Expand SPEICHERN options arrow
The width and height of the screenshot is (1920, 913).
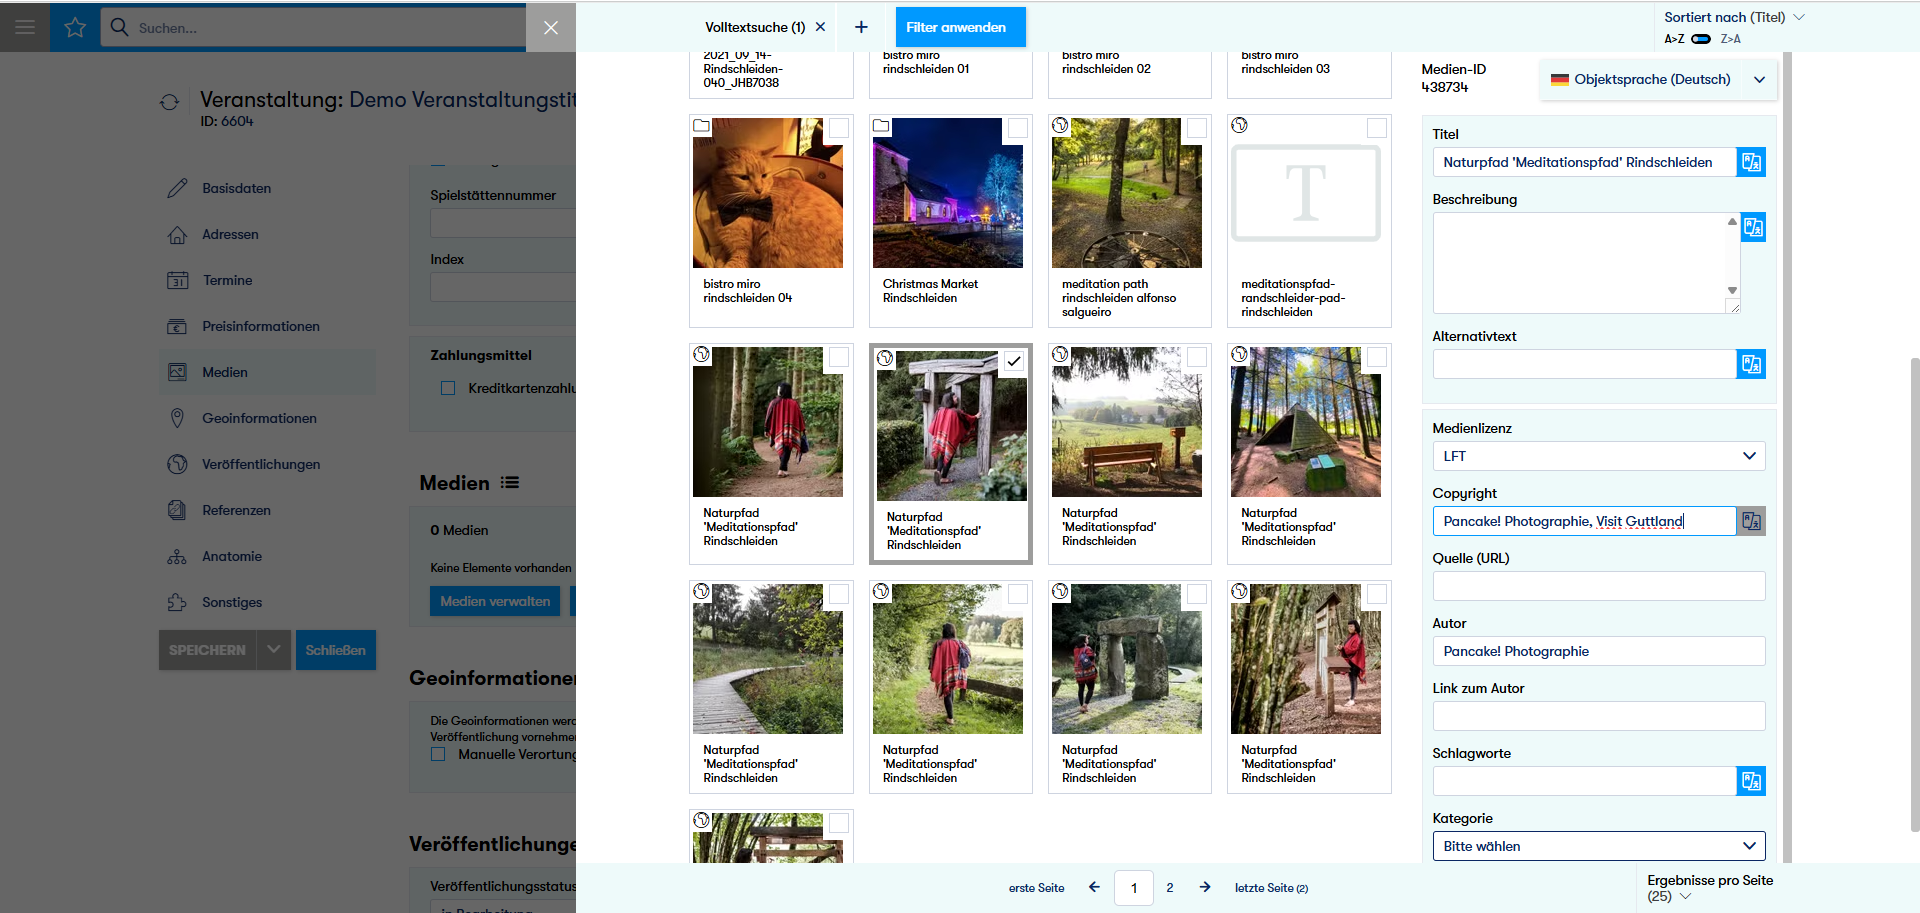coord(273,650)
